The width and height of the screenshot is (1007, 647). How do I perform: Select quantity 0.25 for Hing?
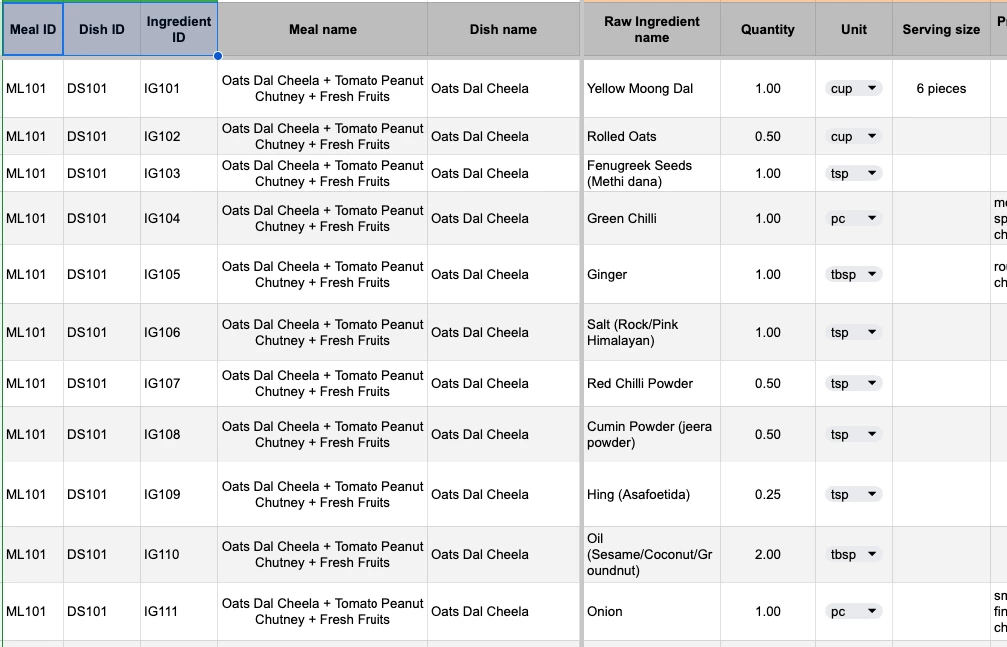coord(767,494)
